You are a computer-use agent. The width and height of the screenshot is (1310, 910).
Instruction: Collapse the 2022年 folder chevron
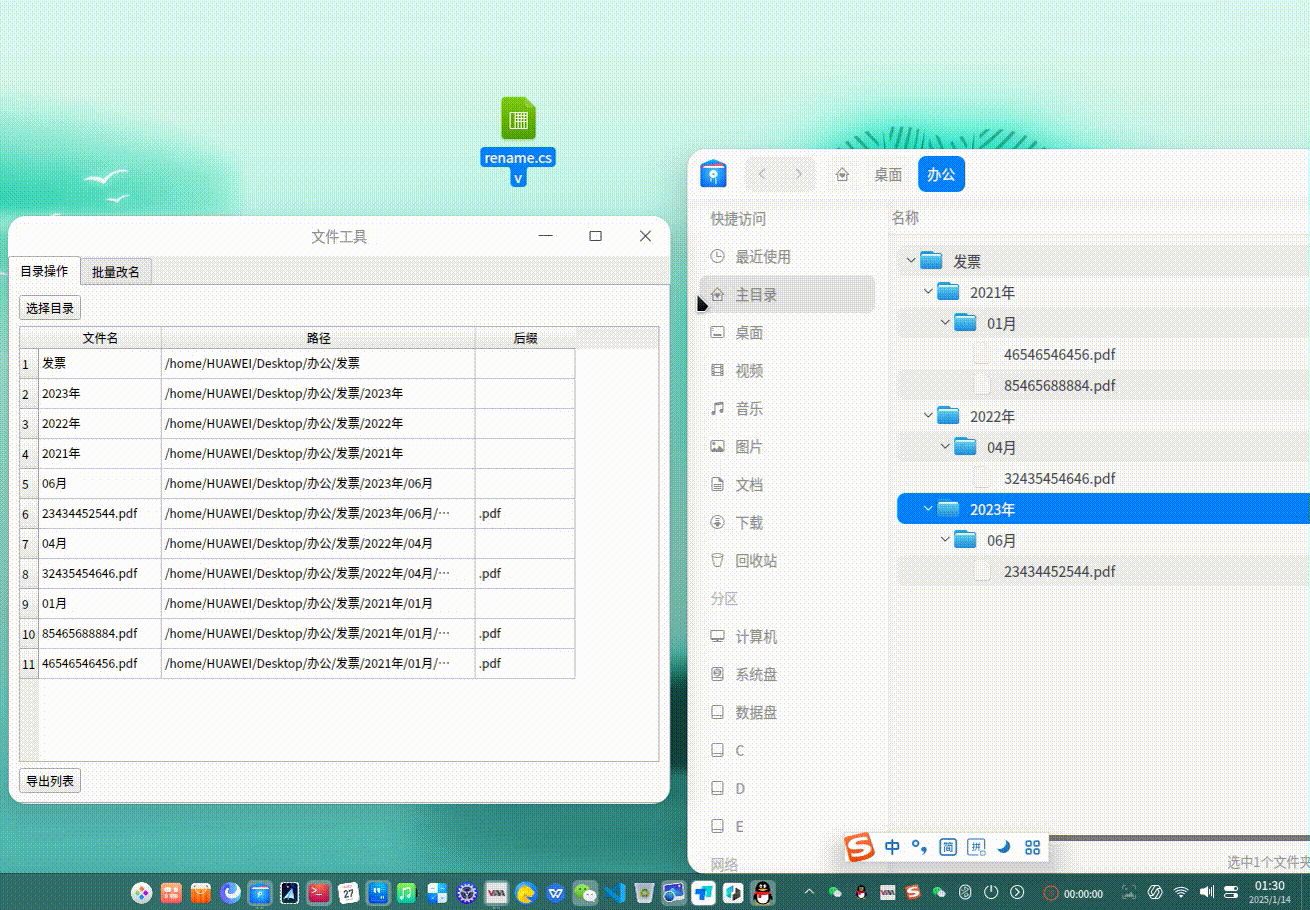[928, 416]
